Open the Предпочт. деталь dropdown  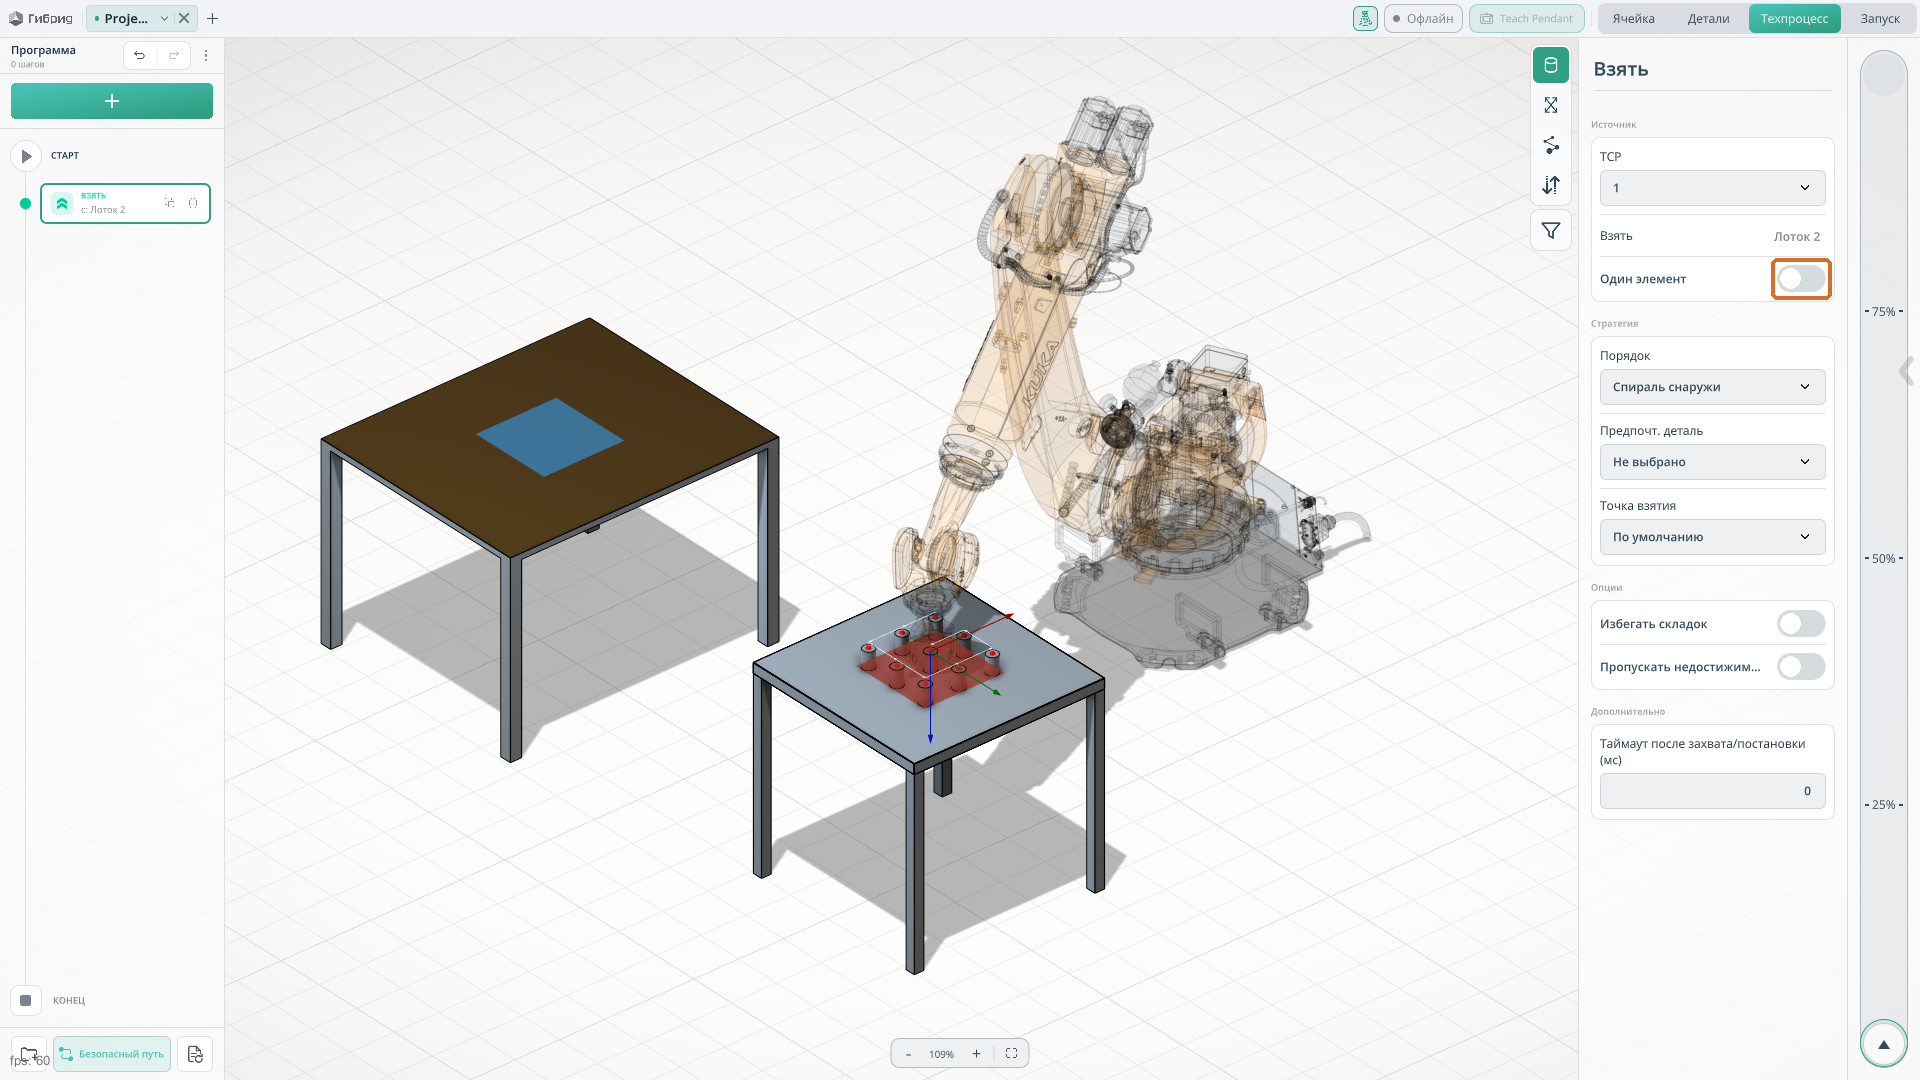(x=1712, y=462)
